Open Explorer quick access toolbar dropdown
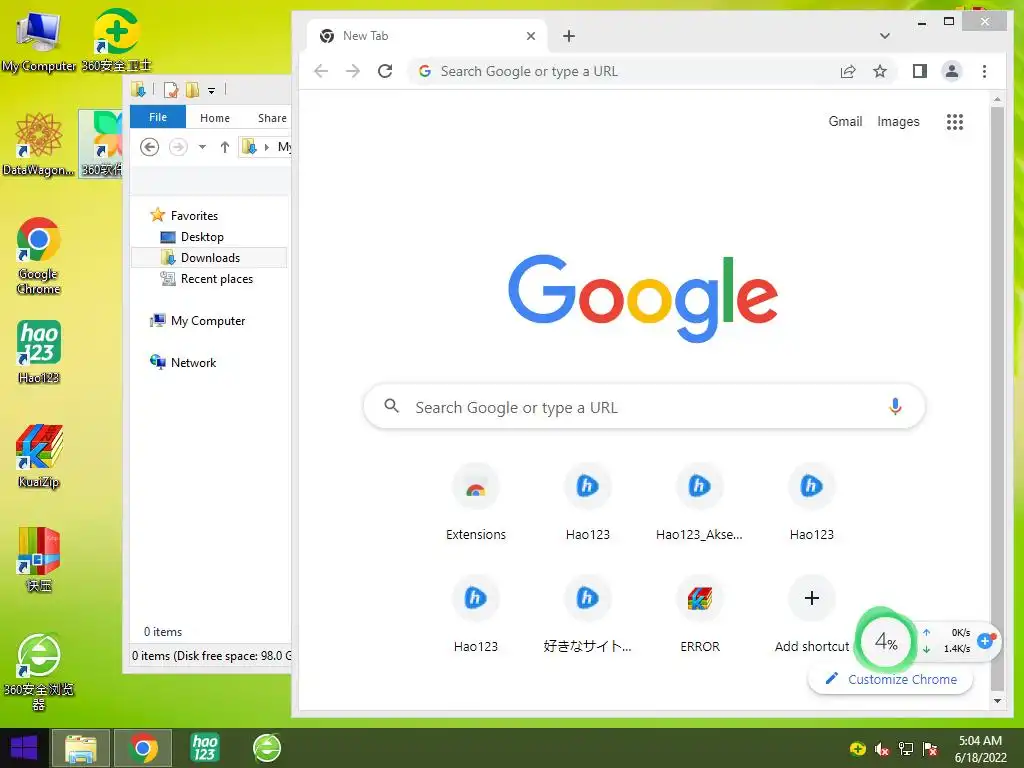This screenshot has width=1024, height=768. pyautogui.click(x=212, y=90)
